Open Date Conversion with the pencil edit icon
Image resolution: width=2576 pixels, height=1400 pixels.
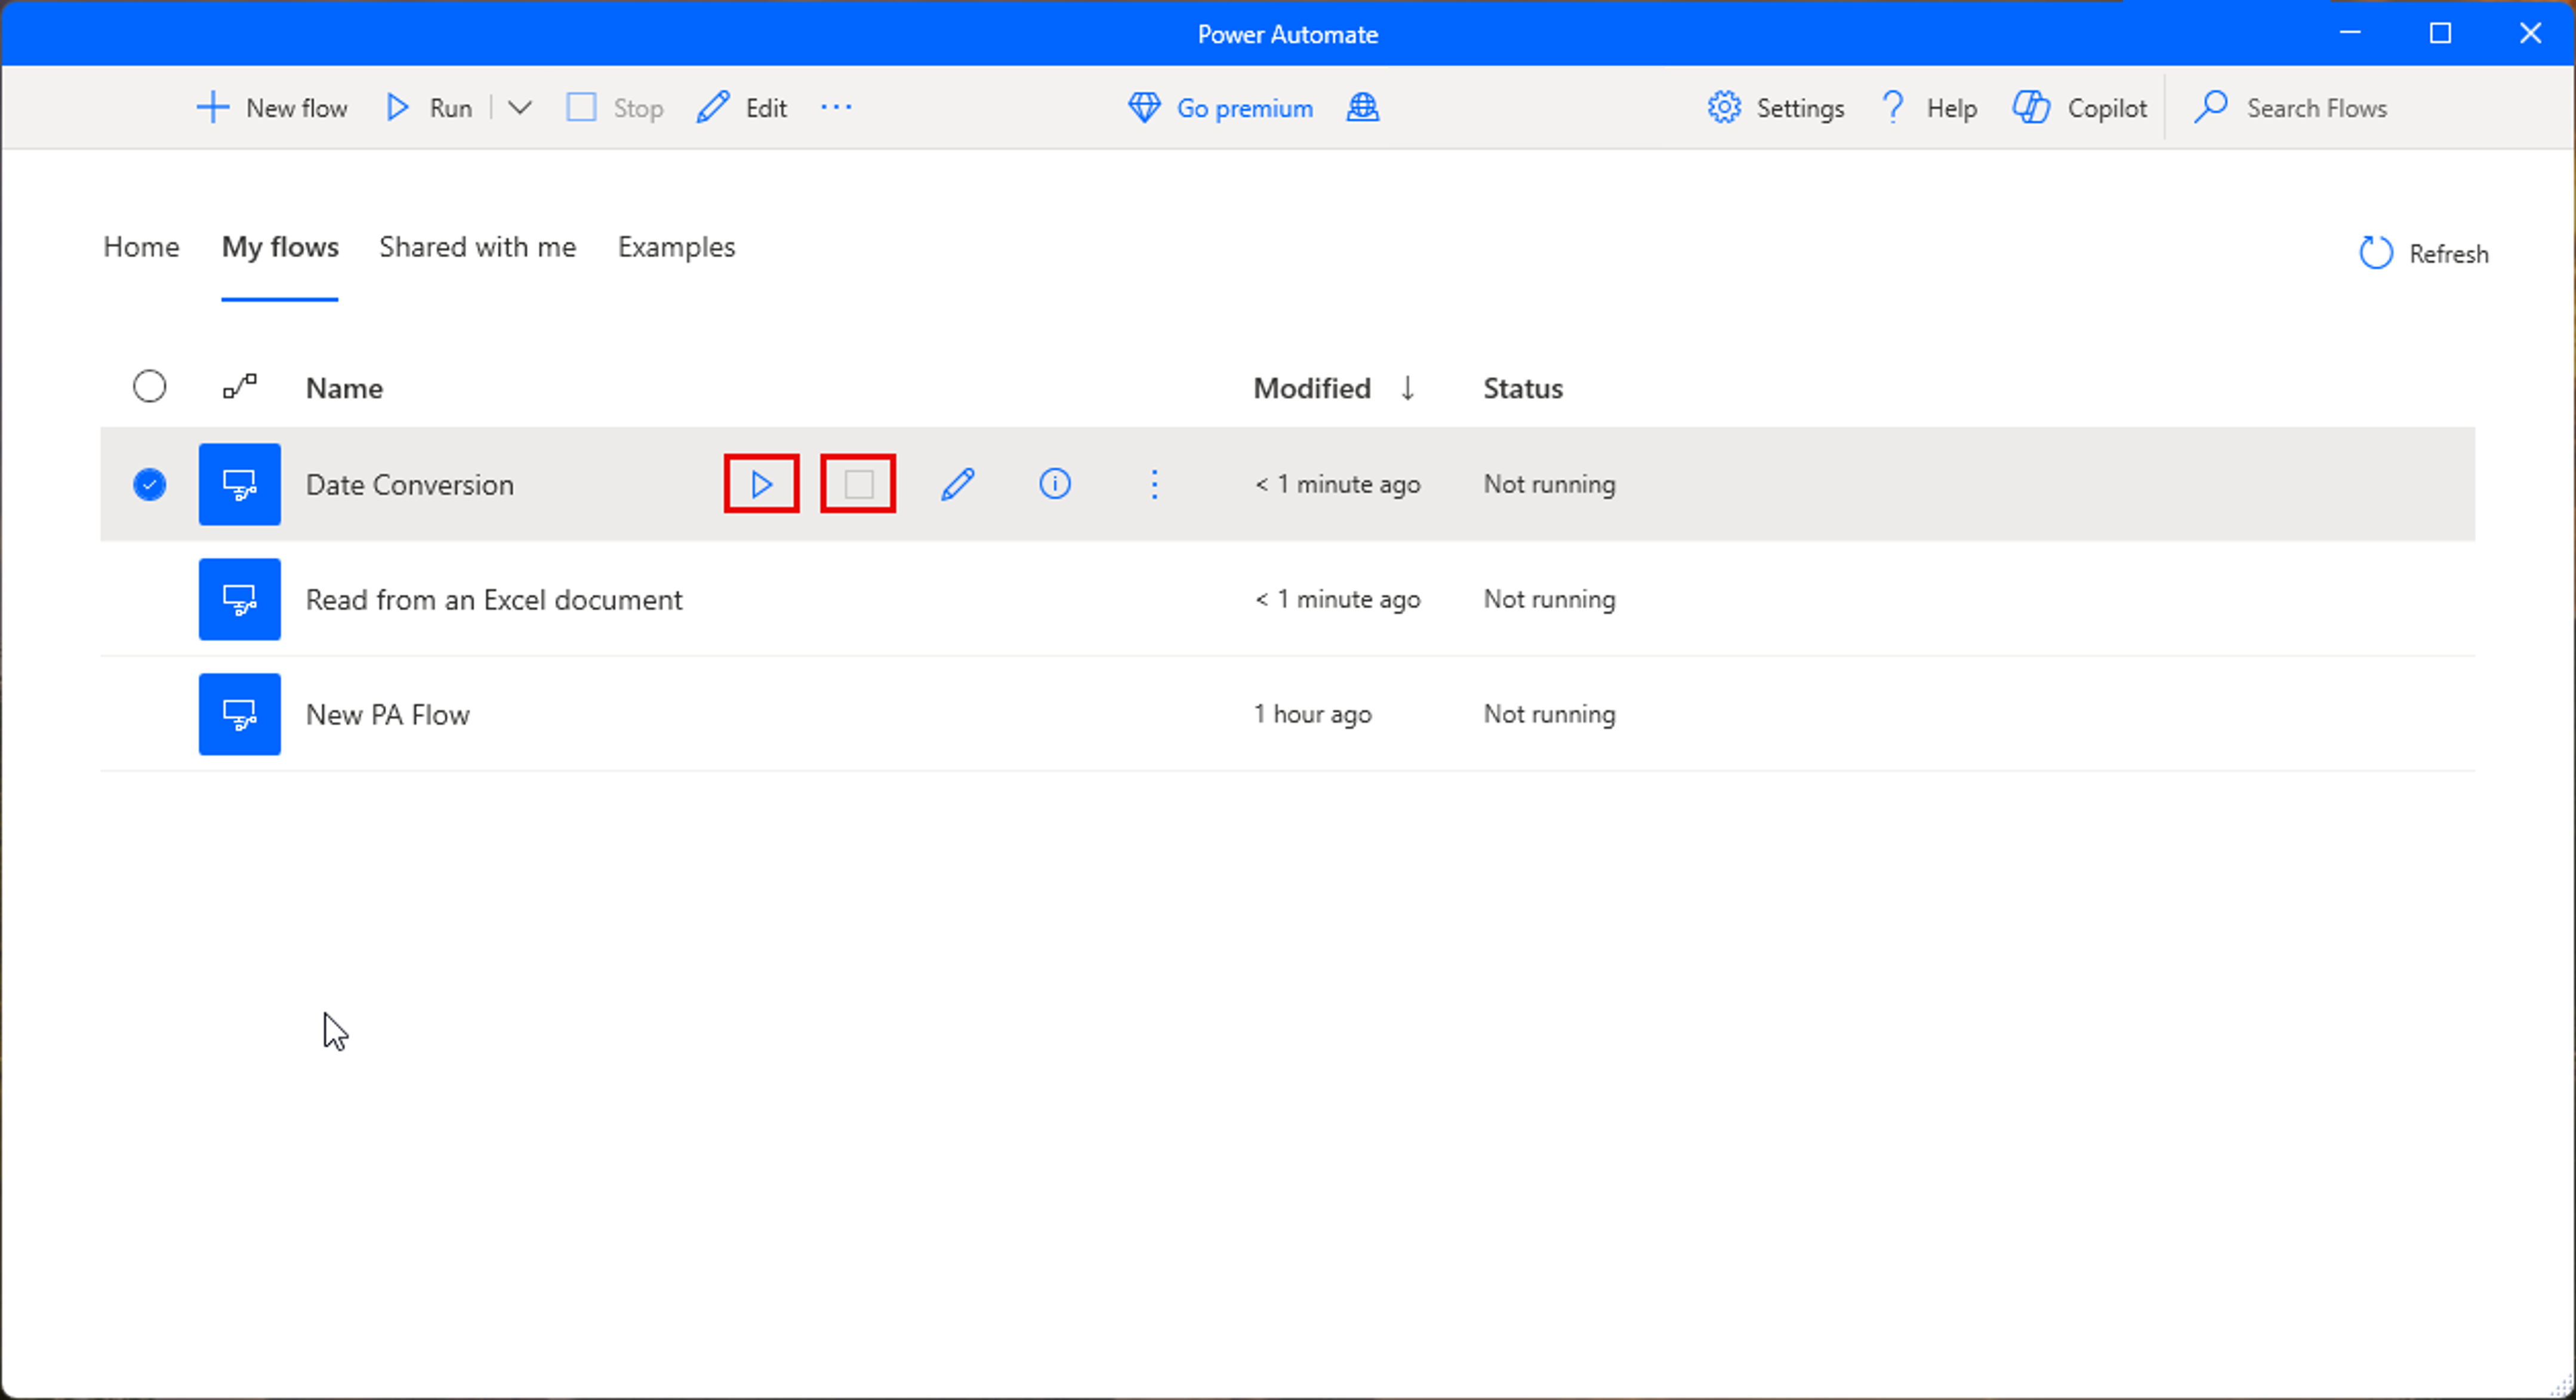[x=957, y=484]
